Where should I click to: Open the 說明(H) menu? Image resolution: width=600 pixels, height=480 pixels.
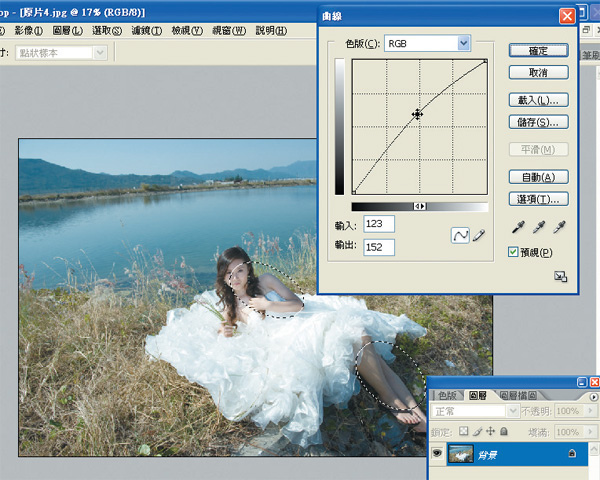(271, 31)
